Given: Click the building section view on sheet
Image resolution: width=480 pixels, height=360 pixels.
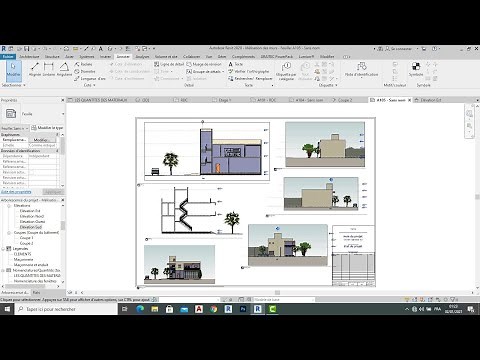Looking at the screenshot, I should [207, 151].
